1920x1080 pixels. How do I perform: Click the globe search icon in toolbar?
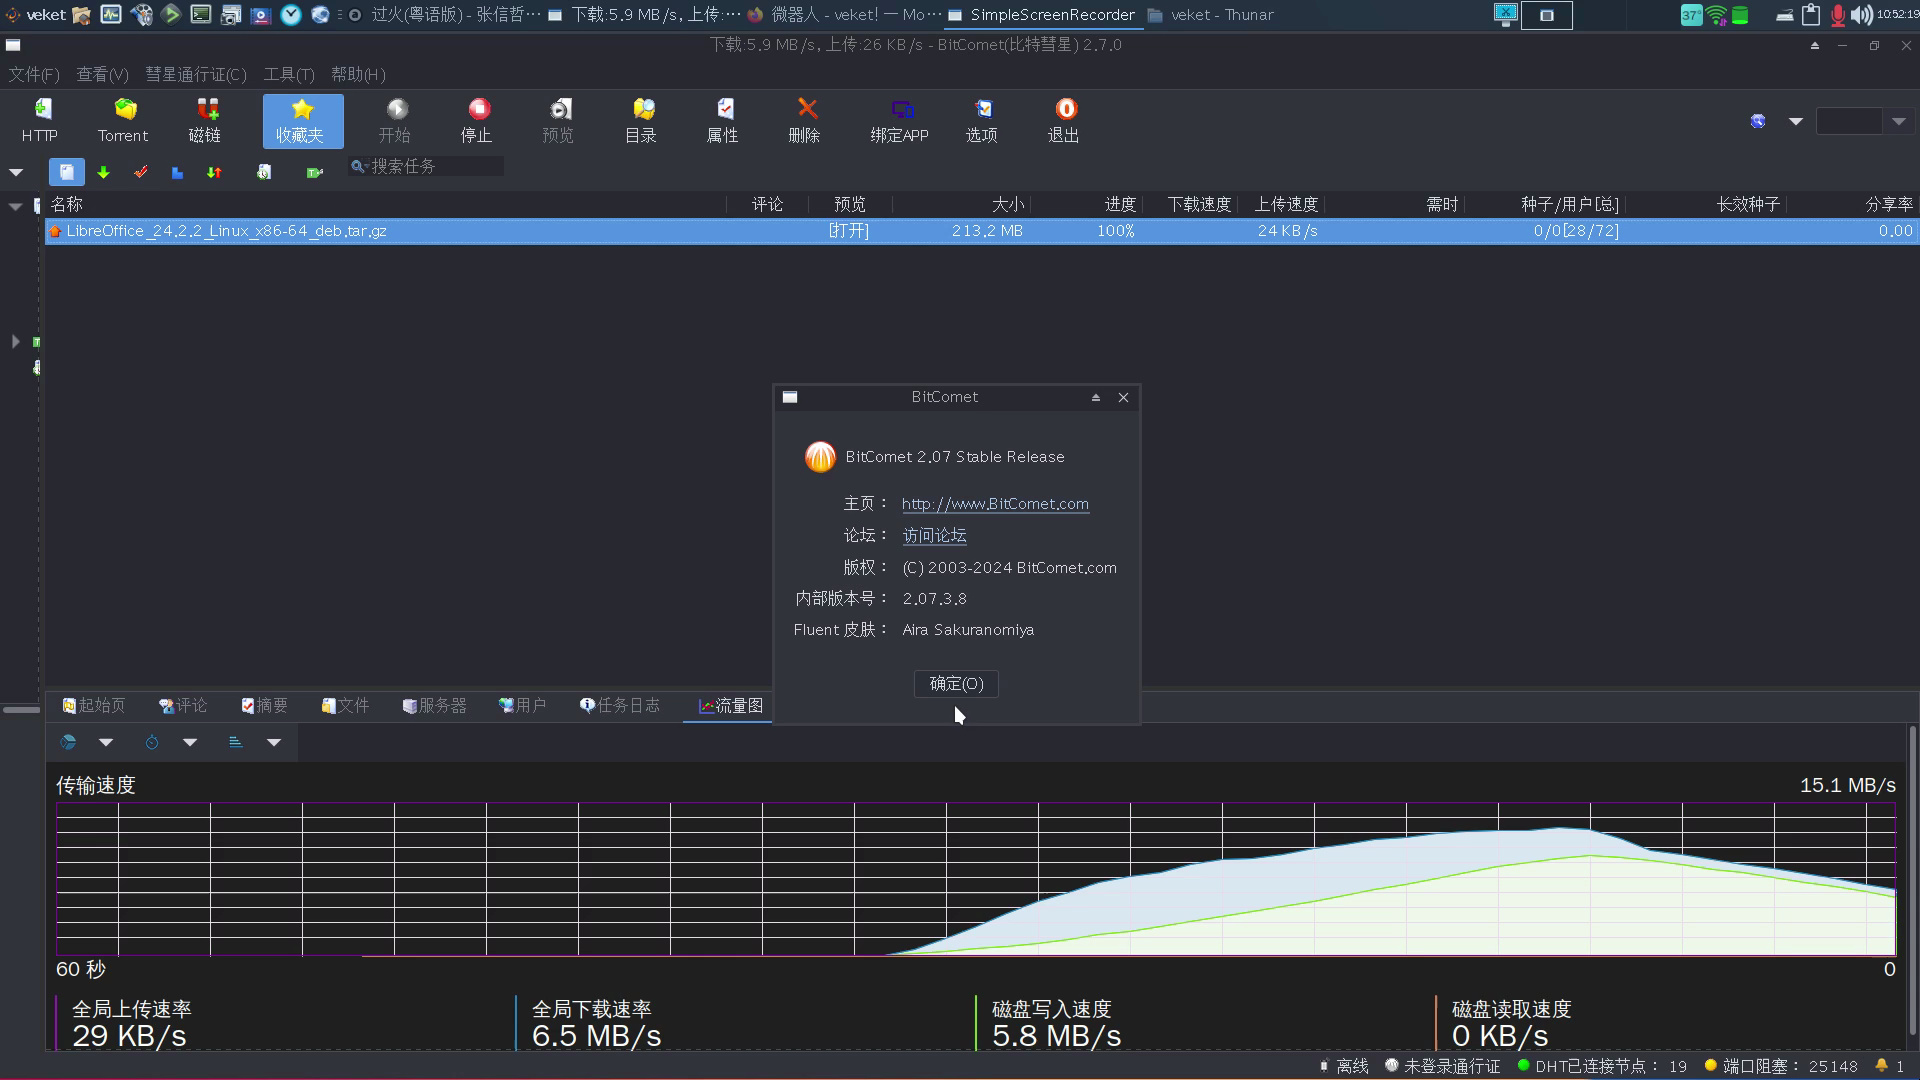point(1758,121)
